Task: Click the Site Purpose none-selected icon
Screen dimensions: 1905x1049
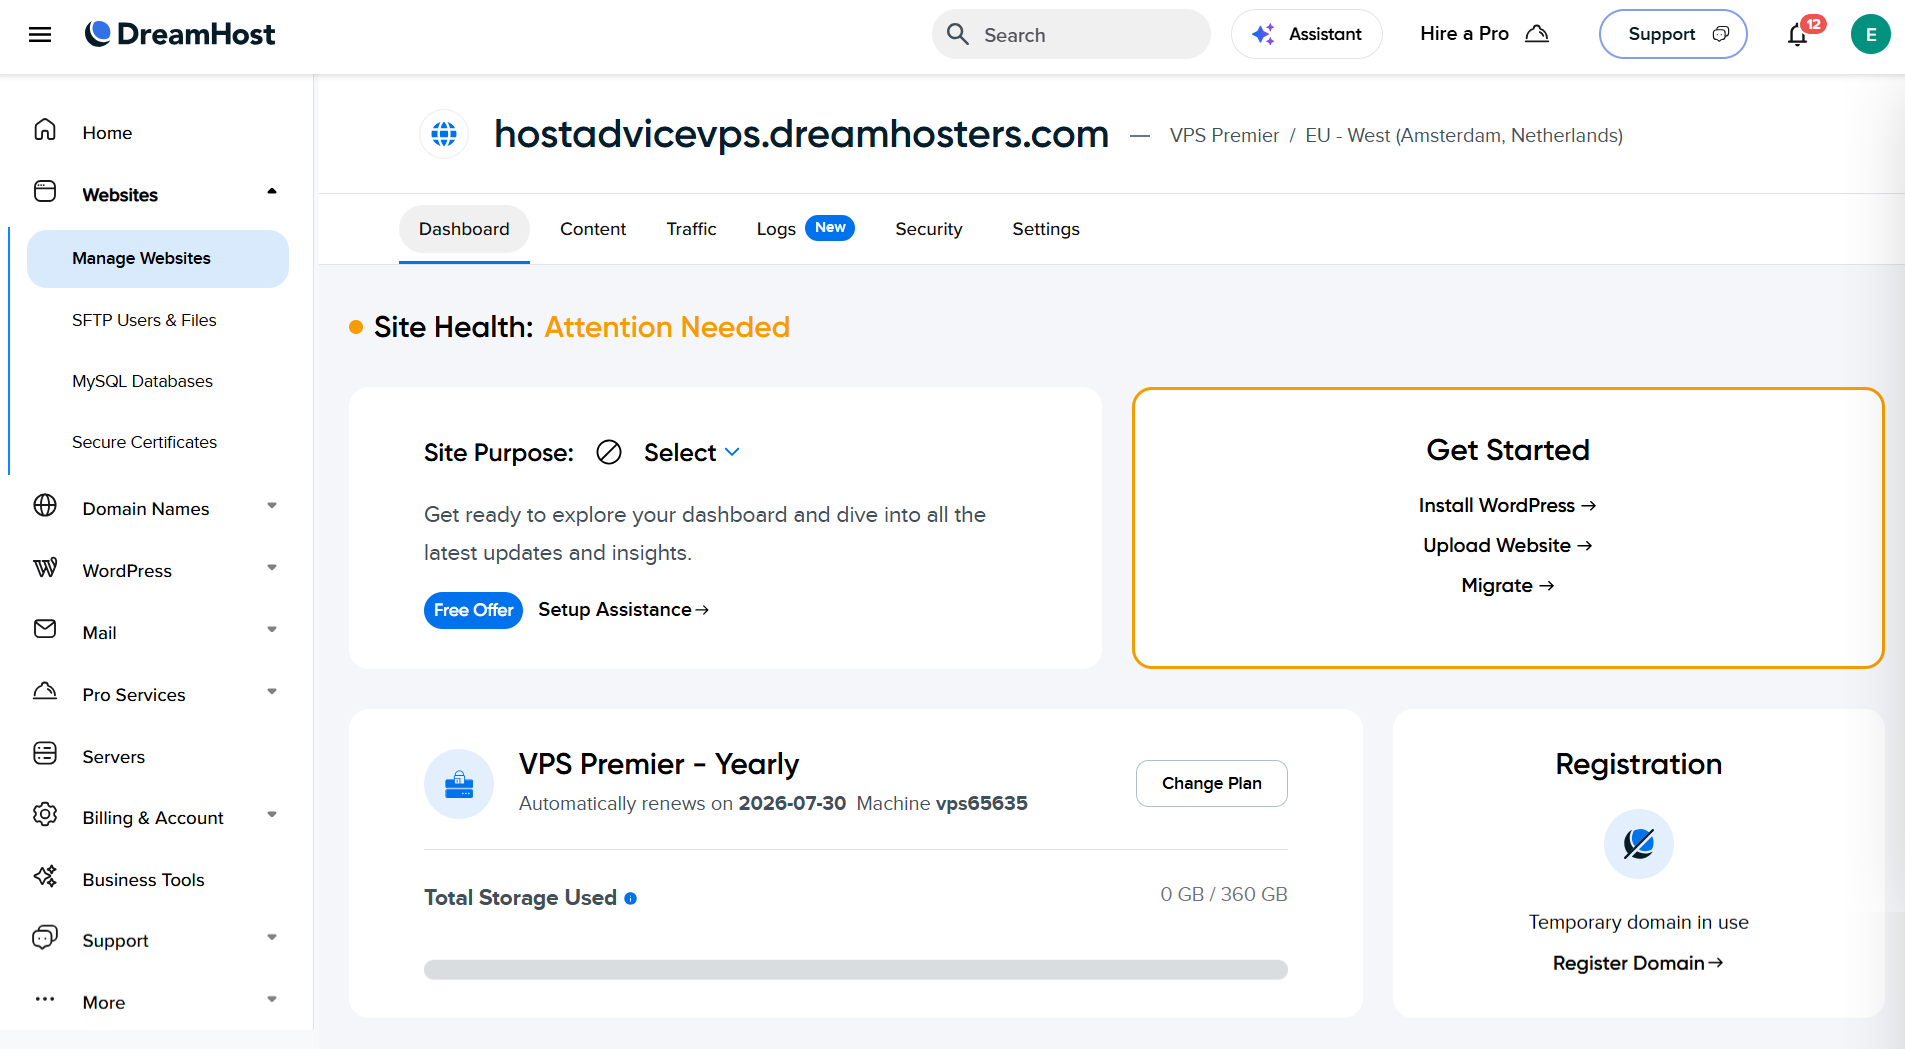Action: click(609, 452)
